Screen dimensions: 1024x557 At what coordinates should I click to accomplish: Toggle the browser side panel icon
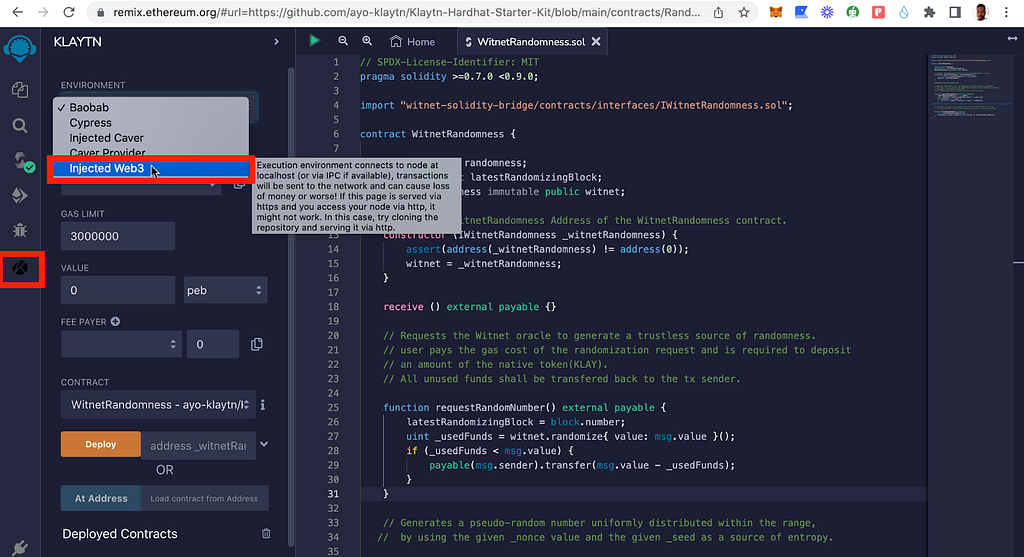[x=955, y=12]
